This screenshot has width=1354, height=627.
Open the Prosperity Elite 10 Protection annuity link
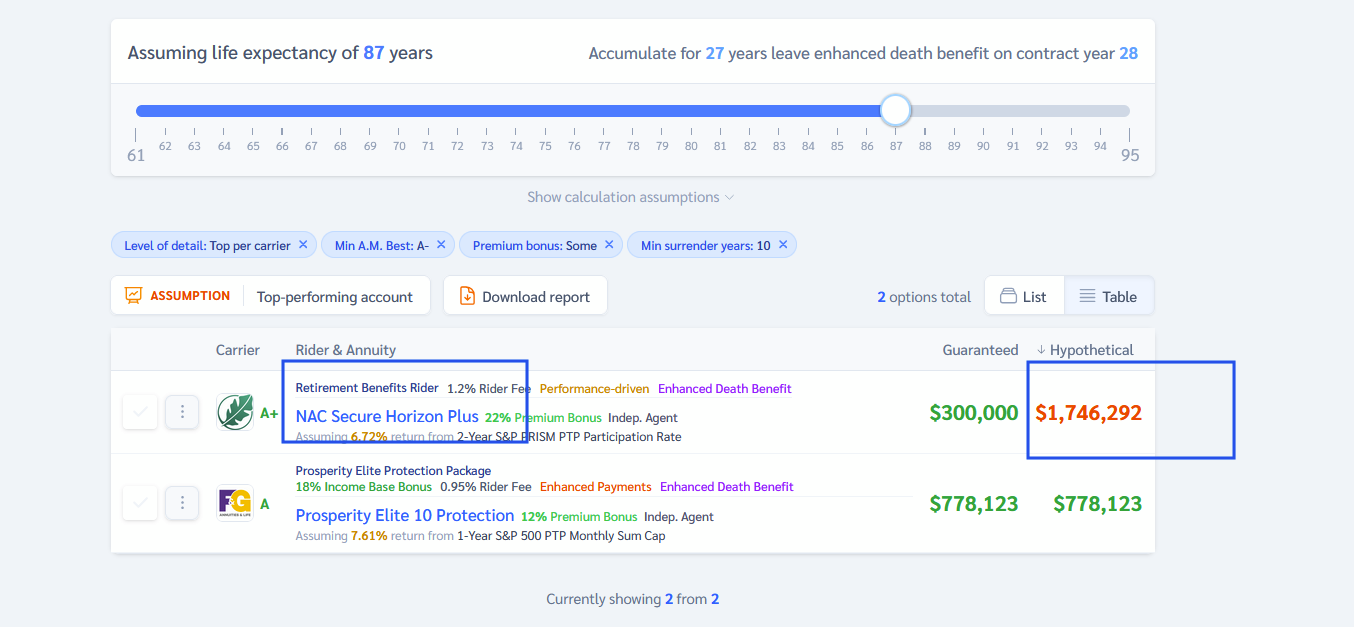(405, 515)
